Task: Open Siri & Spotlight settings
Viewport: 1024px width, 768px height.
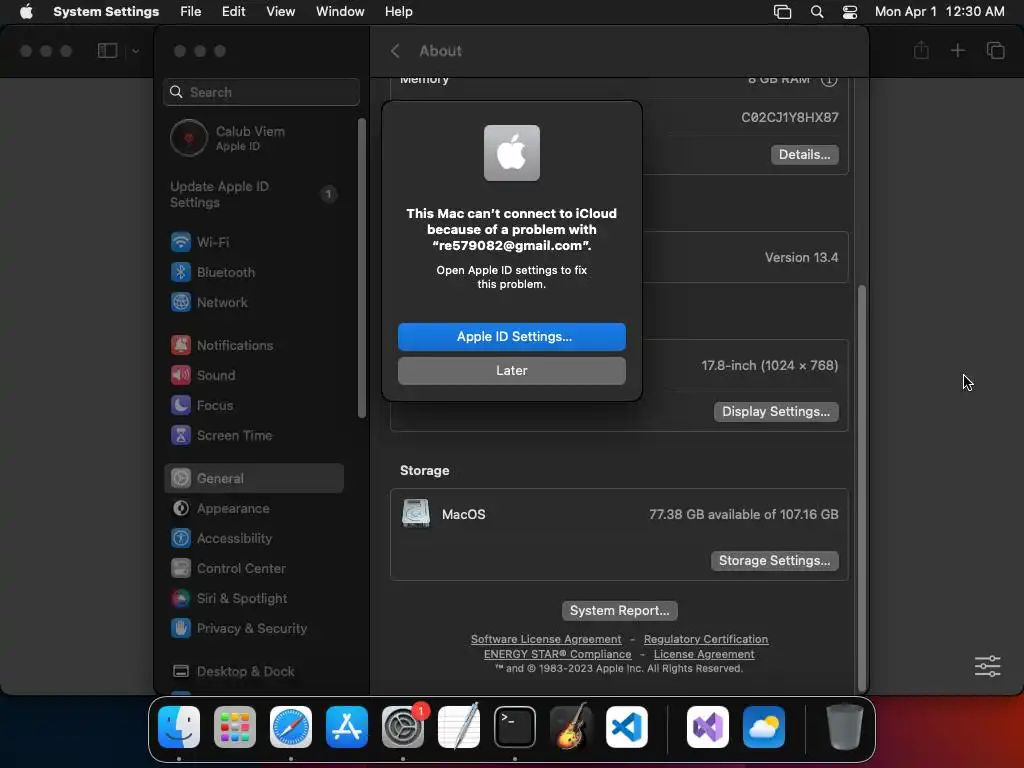Action: [255, 598]
